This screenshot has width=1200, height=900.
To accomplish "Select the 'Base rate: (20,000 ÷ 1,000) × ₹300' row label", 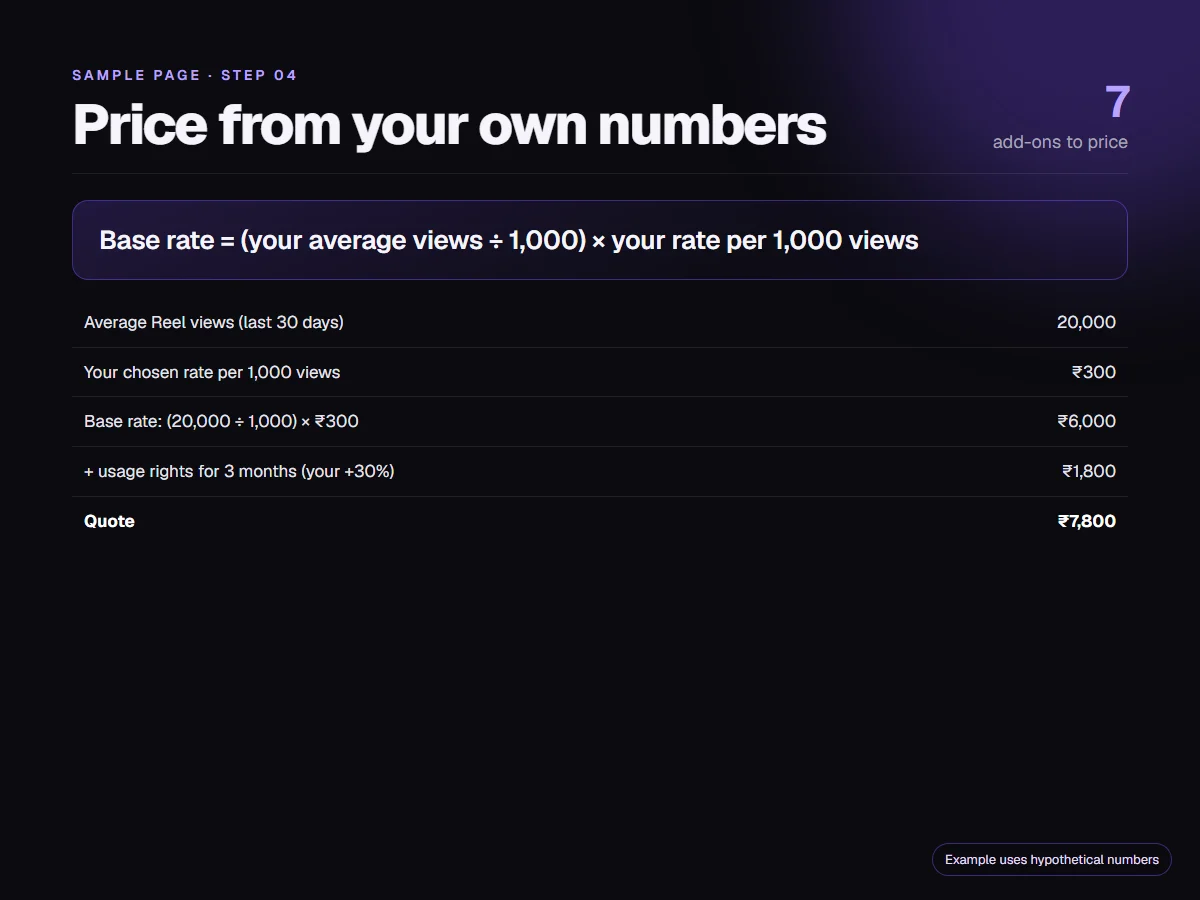I will pos(221,421).
